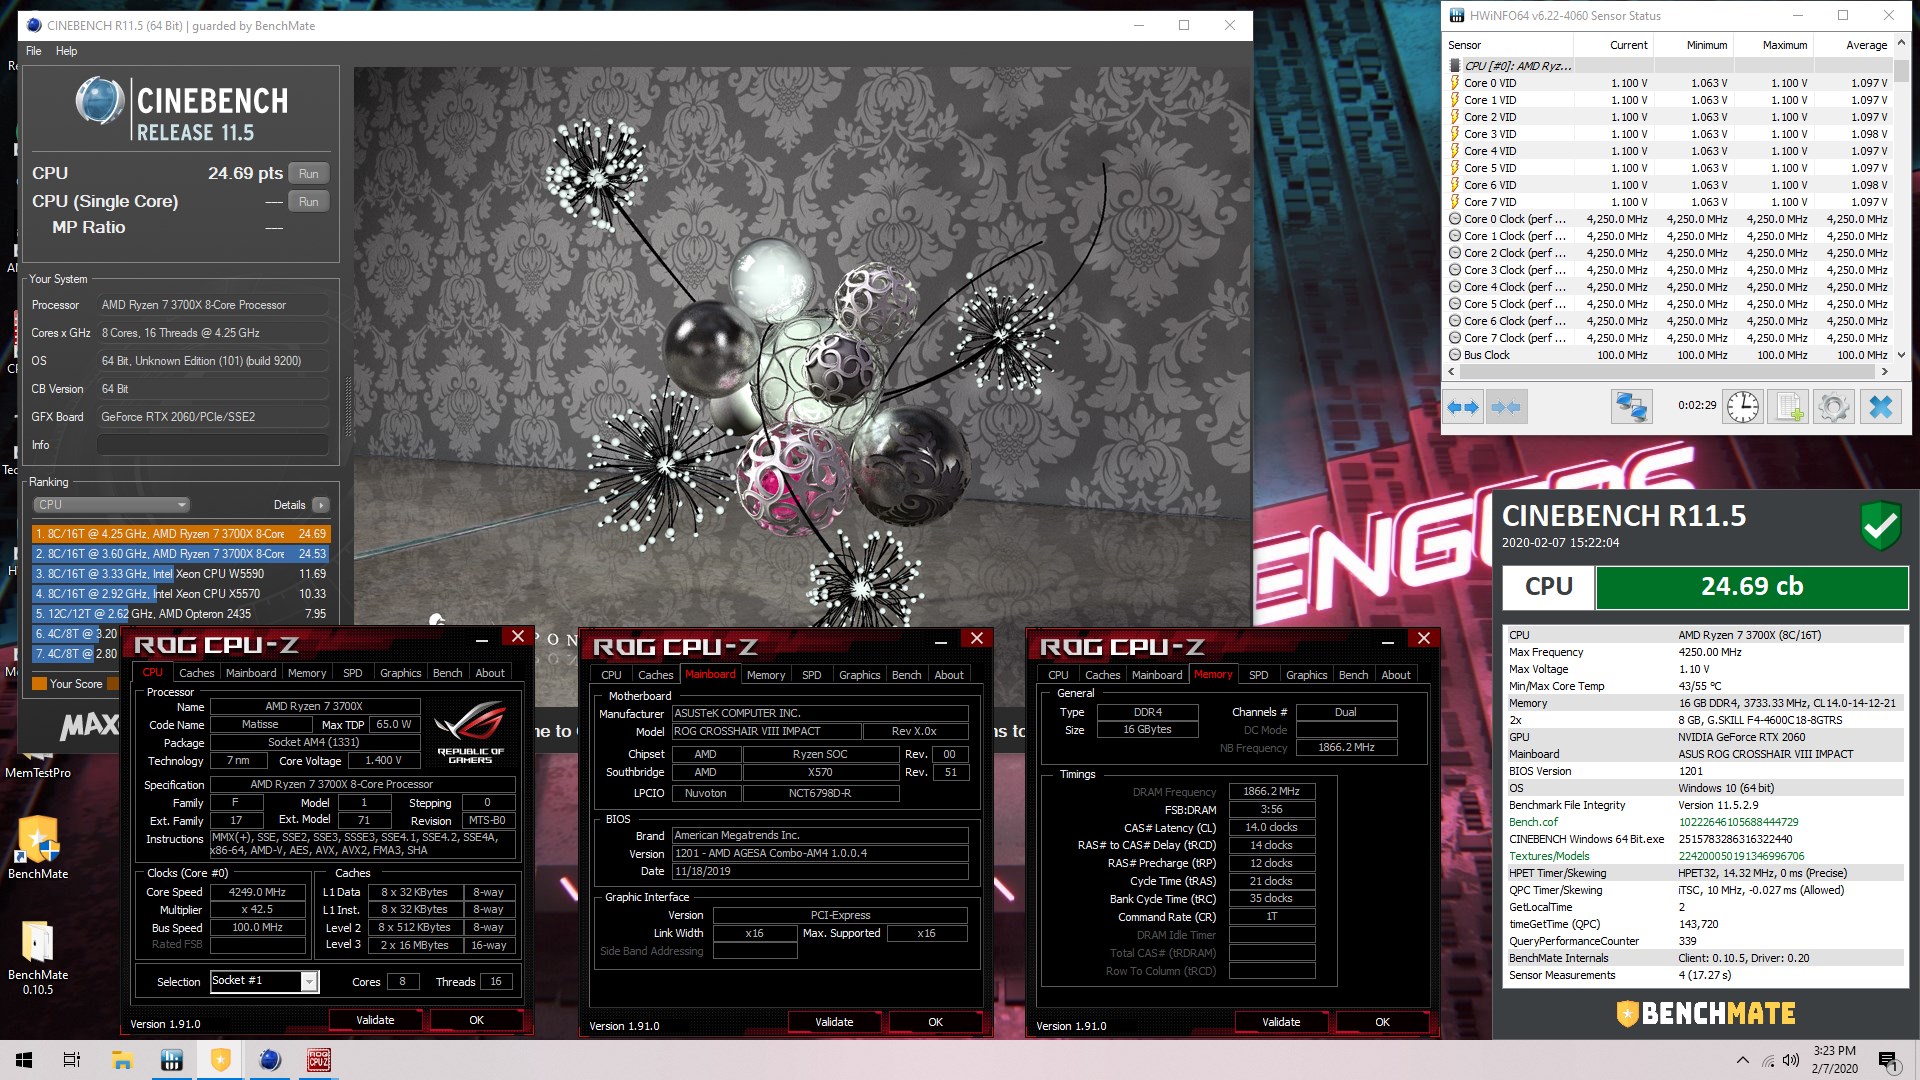Image resolution: width=1920 pixels, height=1080 pixels.
Task: Switch to SPD tab in middle CPU-Z
Action: coord(812,675)
